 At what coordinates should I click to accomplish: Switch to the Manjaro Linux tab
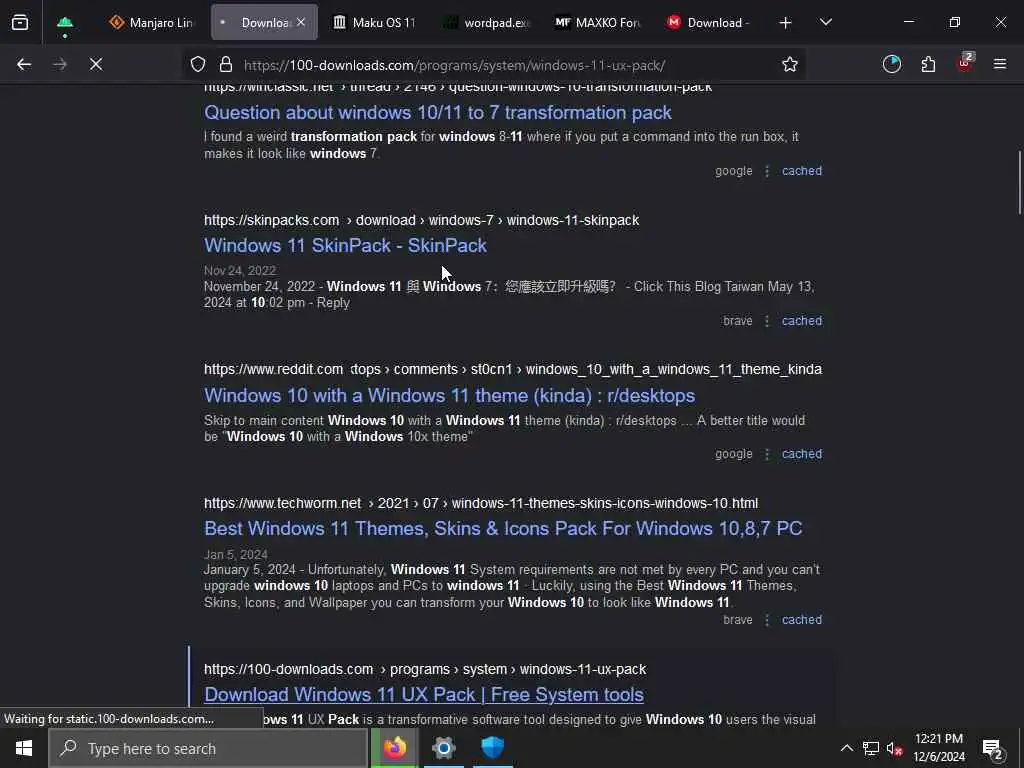(152, 23)
